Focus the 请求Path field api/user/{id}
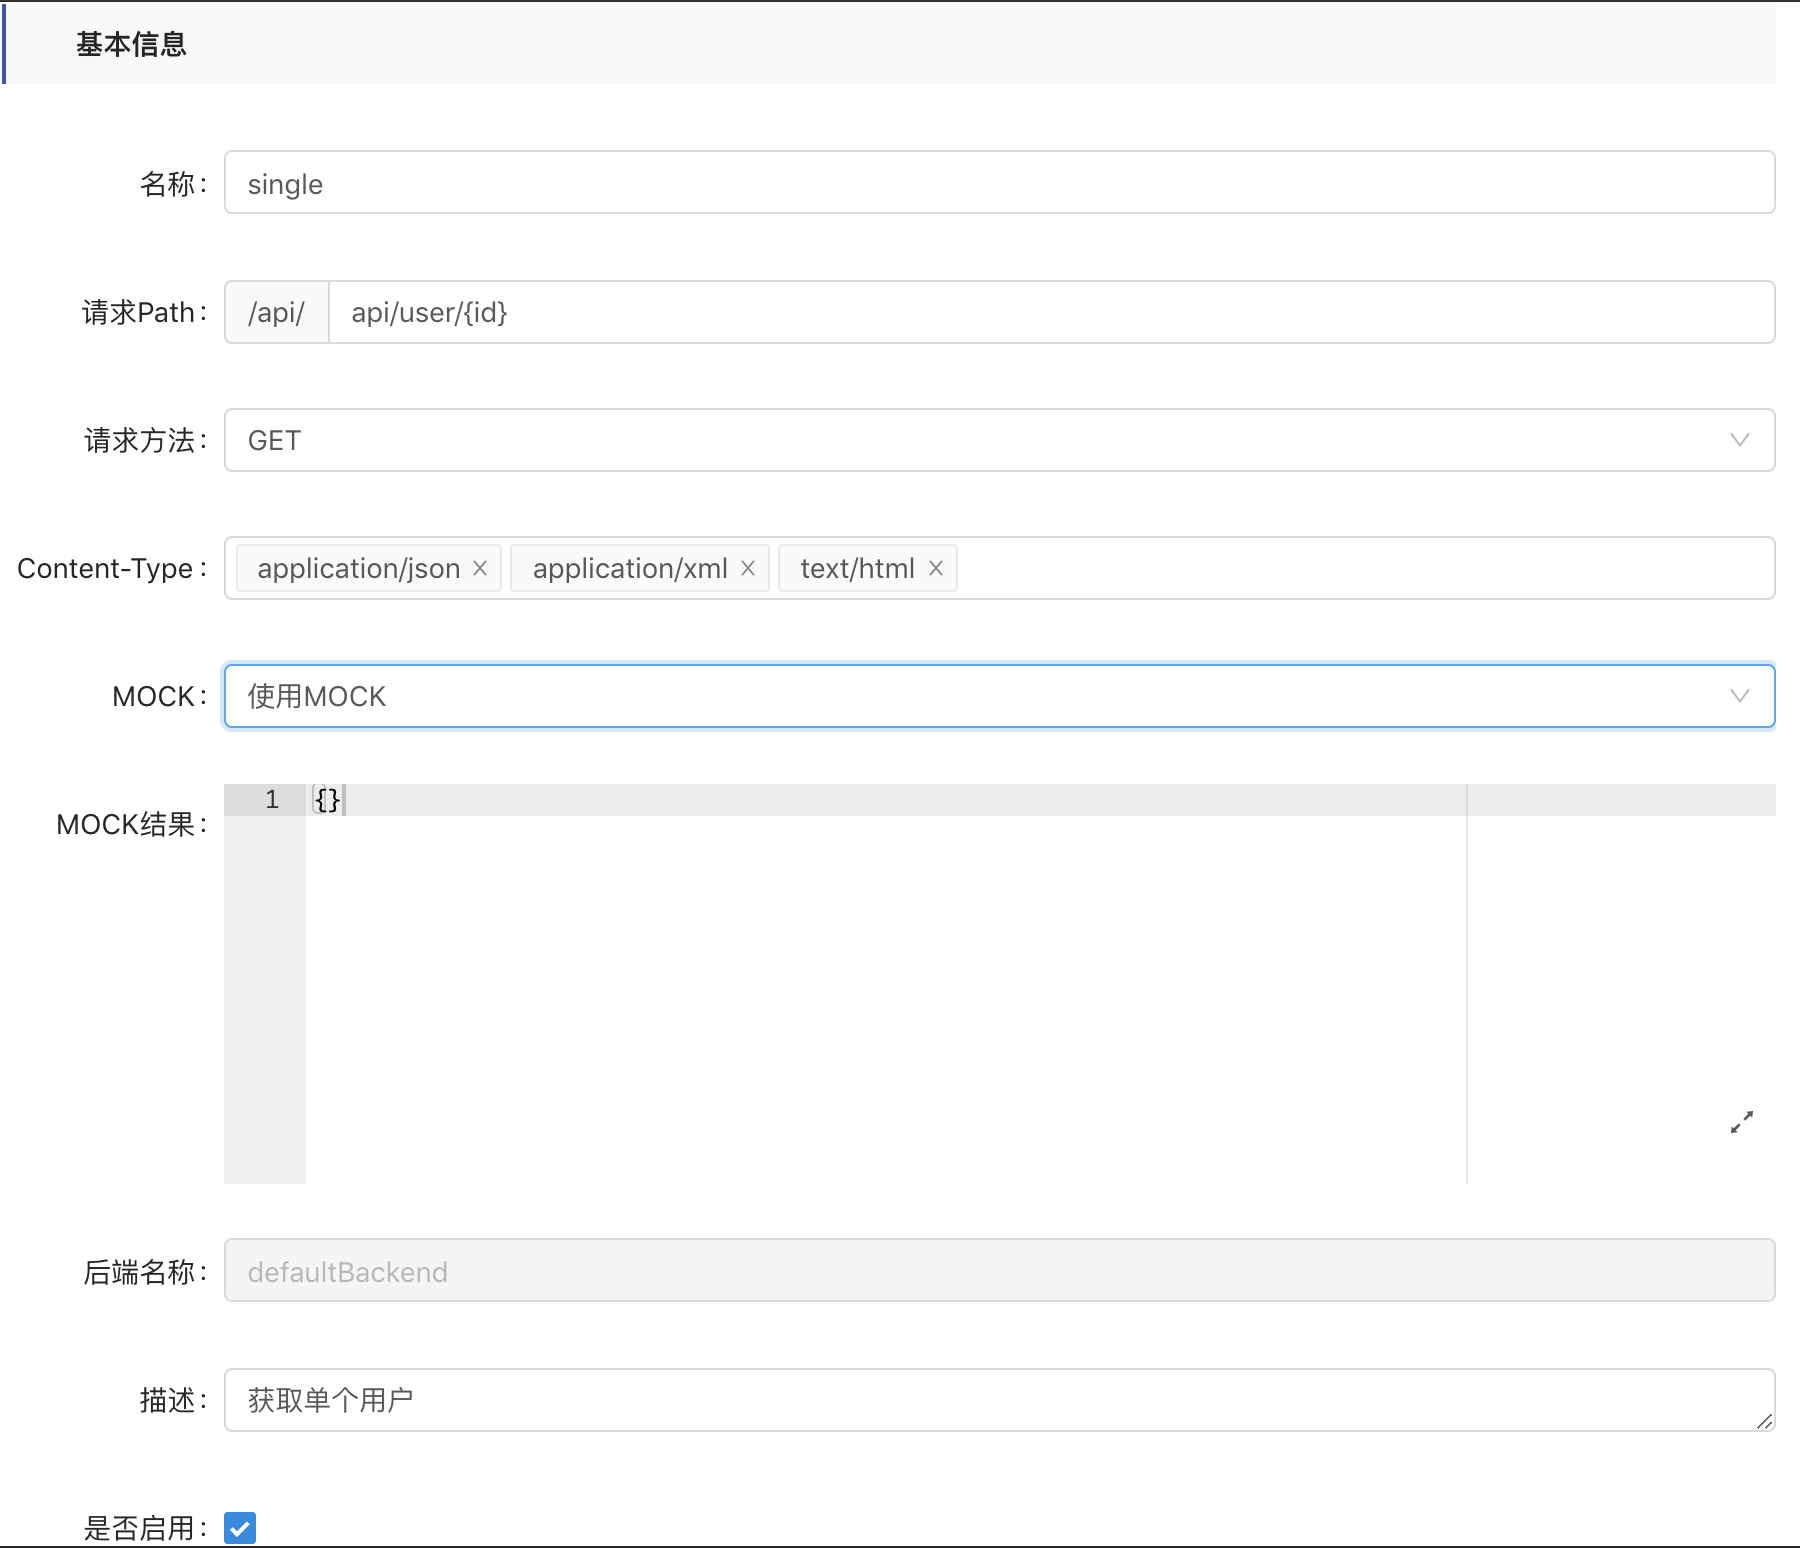 (1050, 312)
